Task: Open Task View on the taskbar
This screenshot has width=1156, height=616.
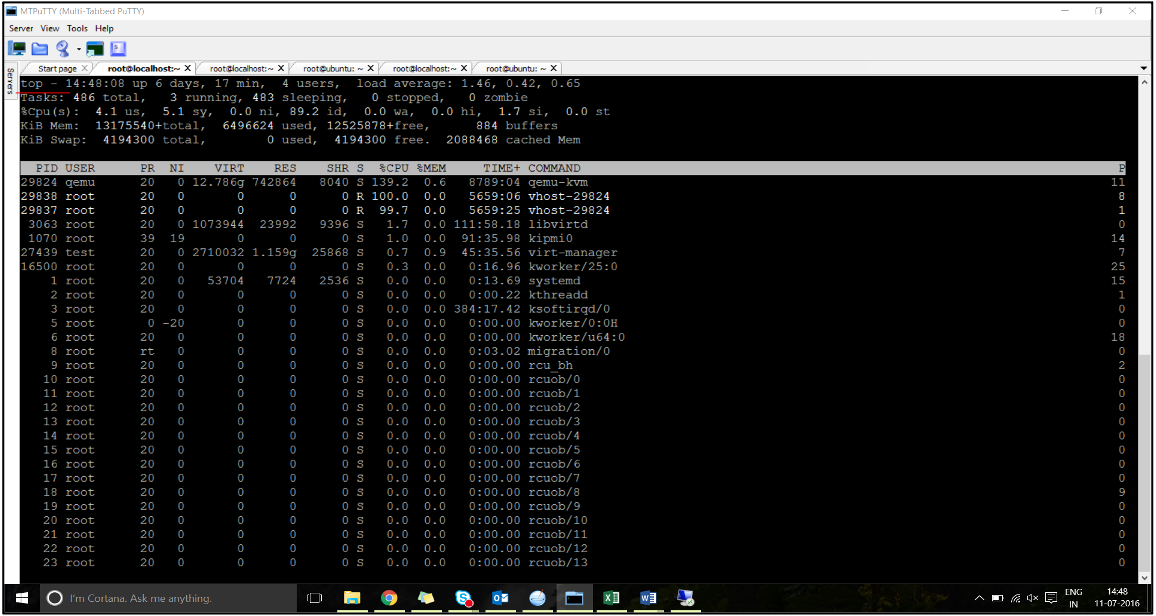Action: coord(315,598)
